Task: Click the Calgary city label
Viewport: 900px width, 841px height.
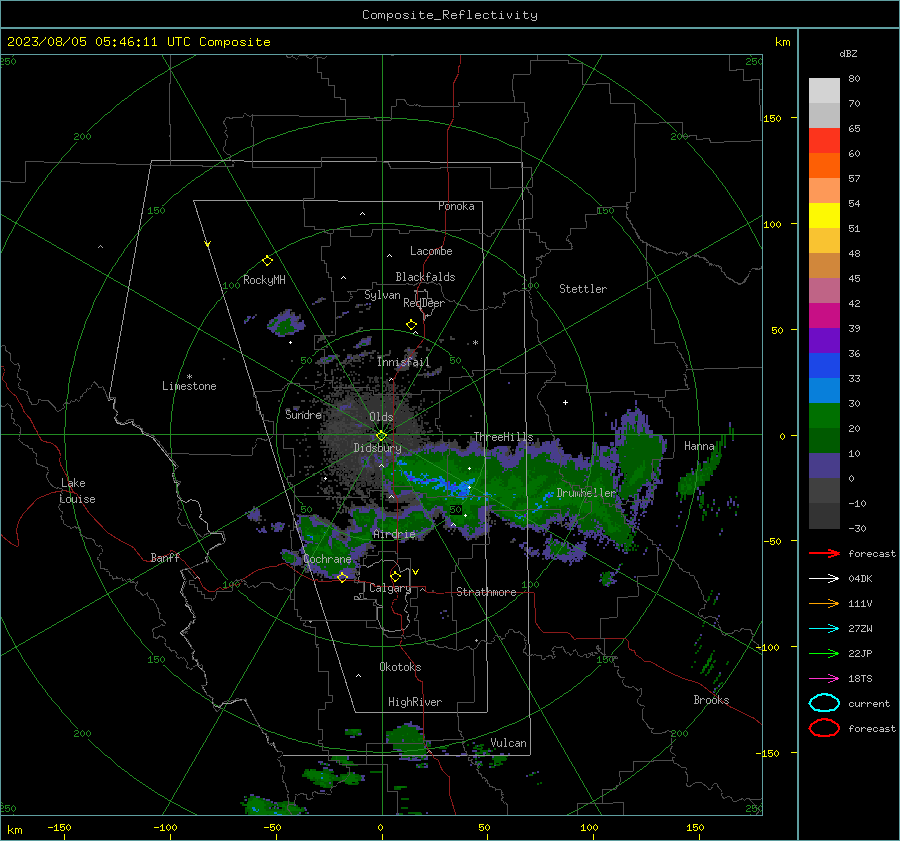Action: click(x=390, y=588)
